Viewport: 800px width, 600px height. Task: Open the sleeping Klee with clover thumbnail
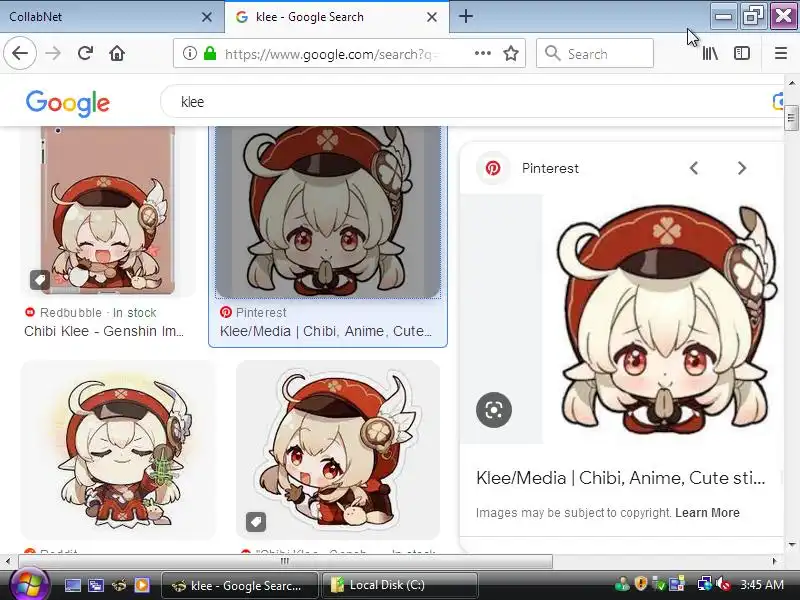118,450
